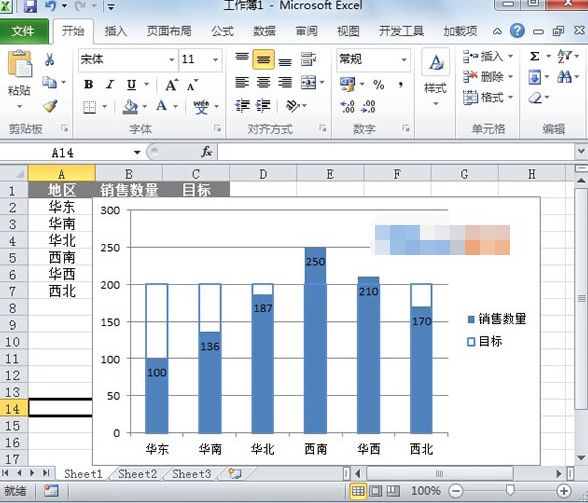Toggle italic formatting
588x503 pixels.
pos(110,85)
